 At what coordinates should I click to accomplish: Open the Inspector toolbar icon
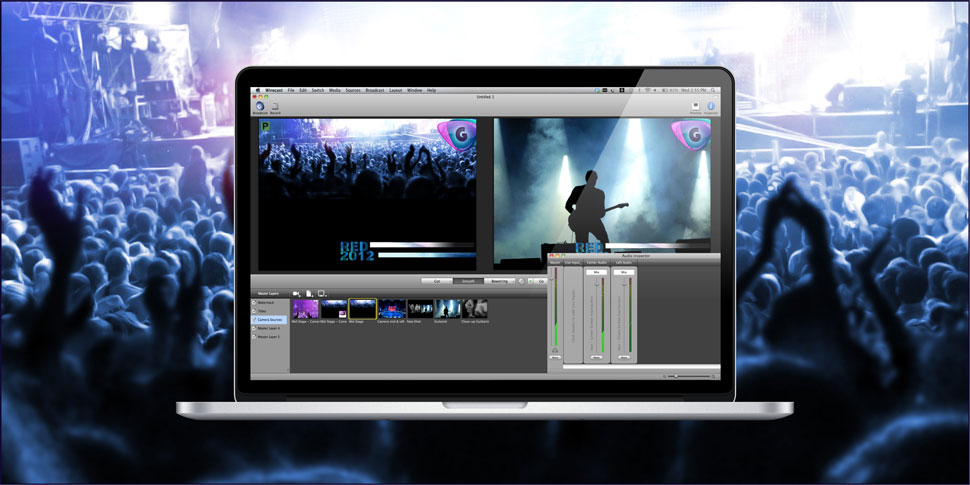click(x=711, y=106)
